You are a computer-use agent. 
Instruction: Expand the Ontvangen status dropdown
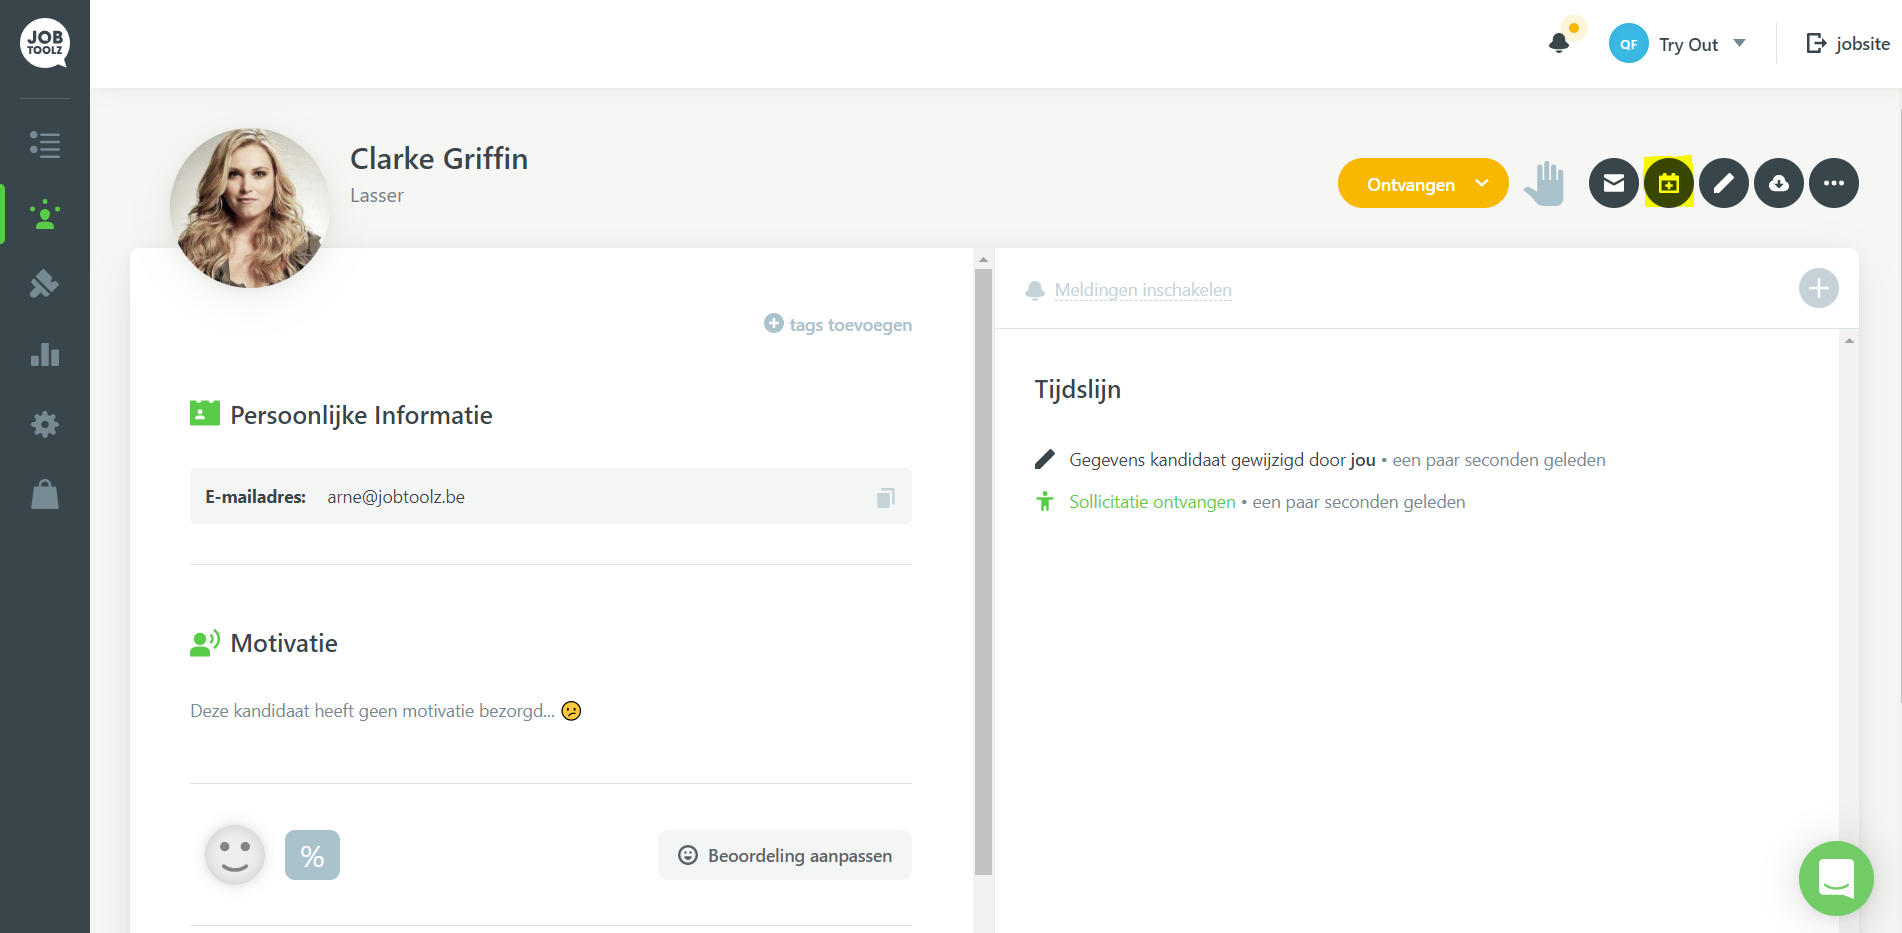[x=1423, y=183]
